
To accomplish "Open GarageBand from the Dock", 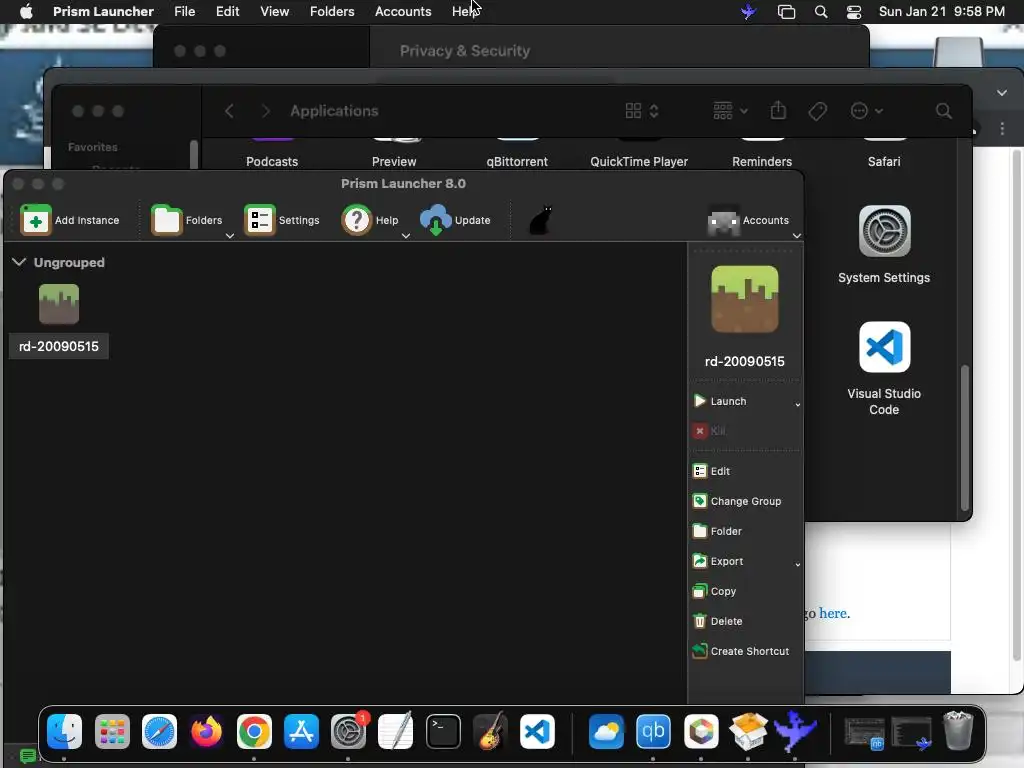I will pos(490,731).
